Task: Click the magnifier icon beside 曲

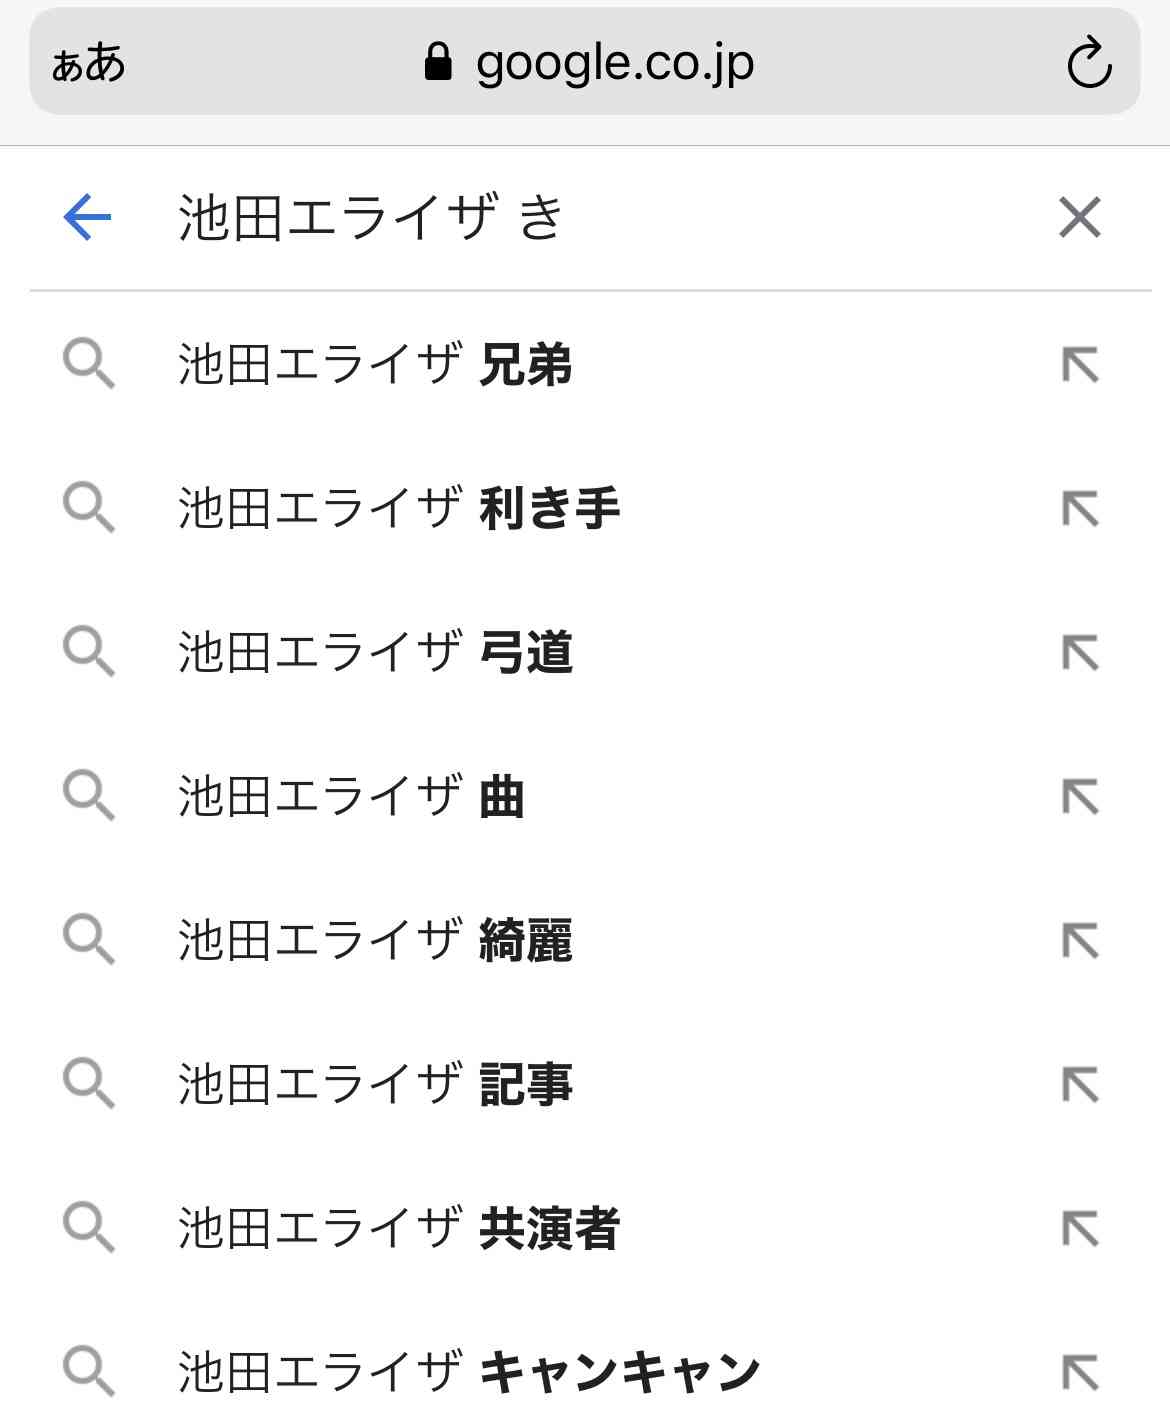Action: pyautogui.click(x=89, y=796)
